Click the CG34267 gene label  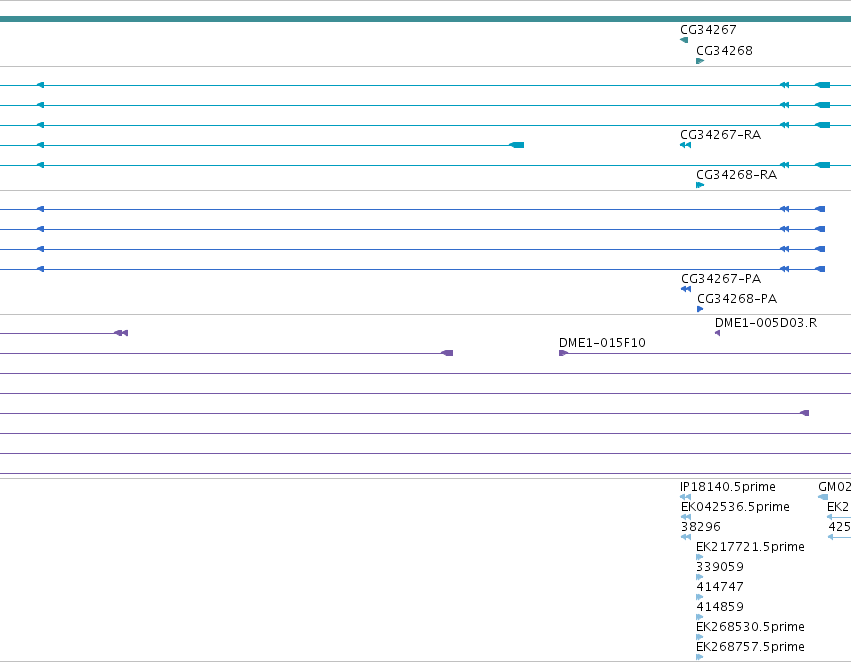point(708,29)
